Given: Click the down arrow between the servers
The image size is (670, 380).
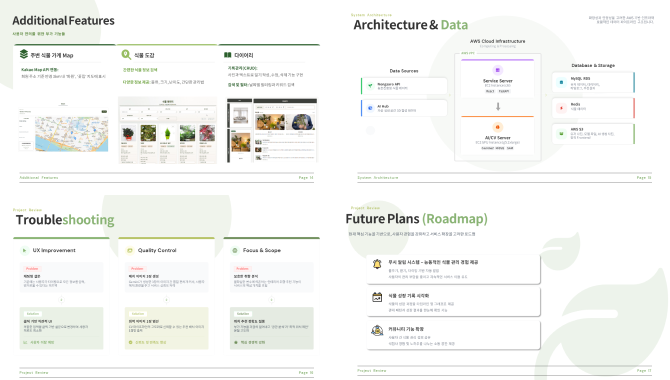Looking at the screenshot, I should pos(498,107).
